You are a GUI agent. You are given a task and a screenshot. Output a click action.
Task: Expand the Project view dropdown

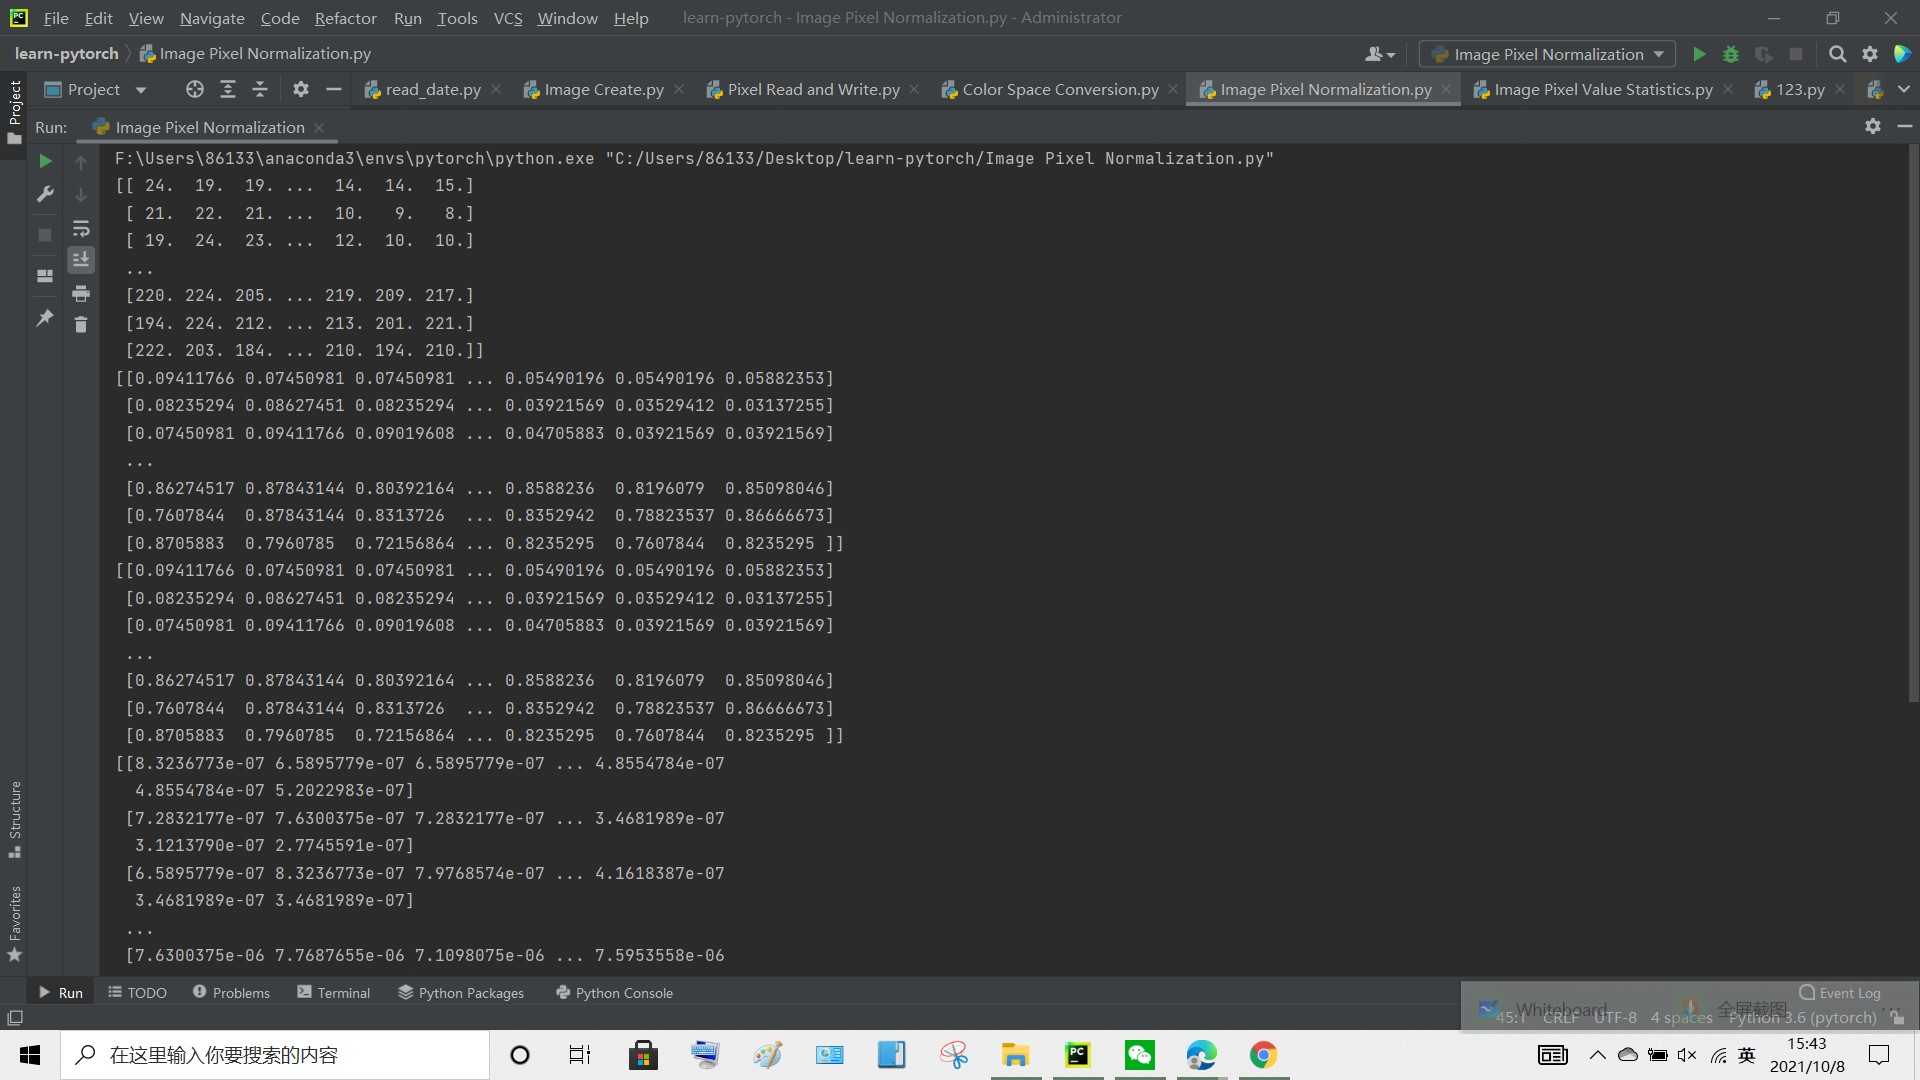[141, 90]
